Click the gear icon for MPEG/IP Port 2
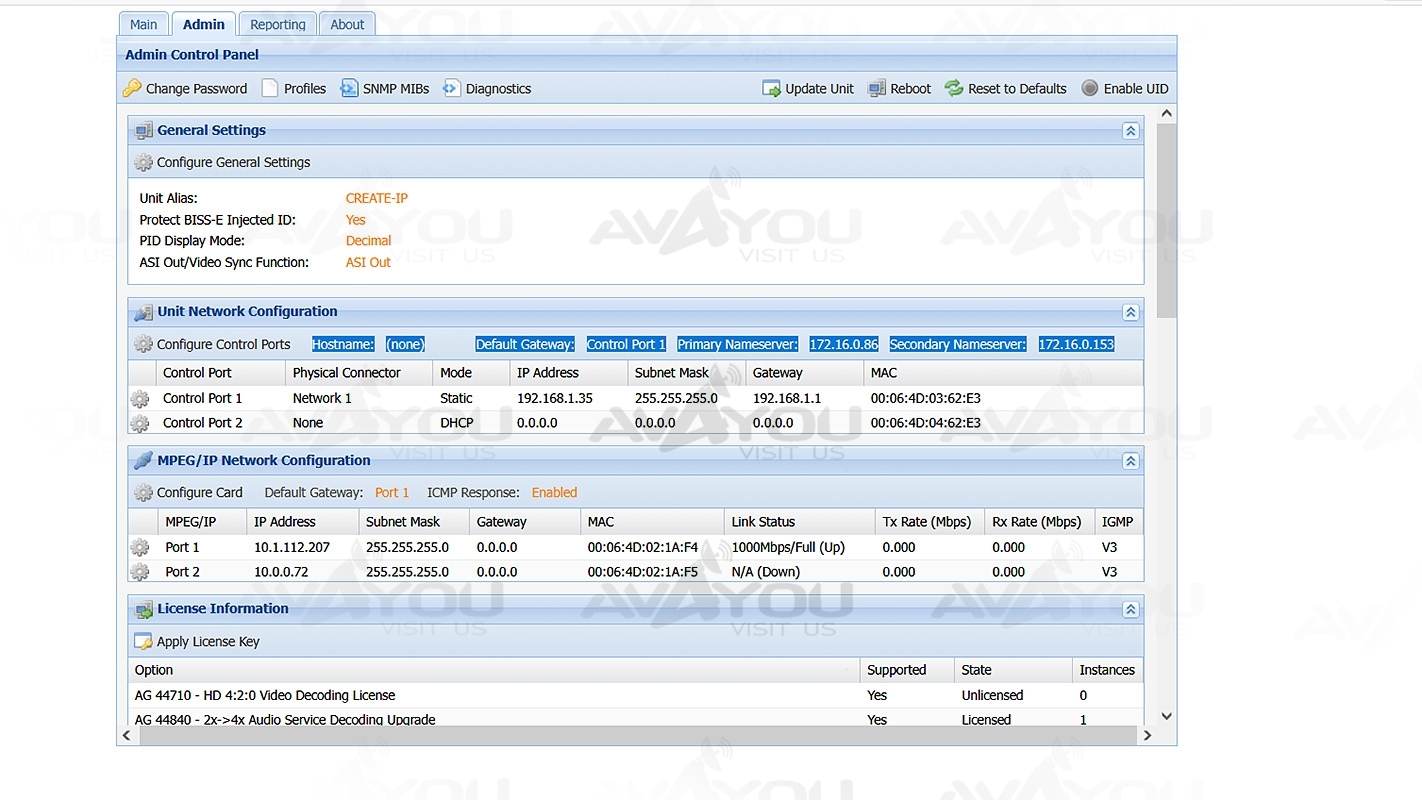 click(x=140, y=572)
